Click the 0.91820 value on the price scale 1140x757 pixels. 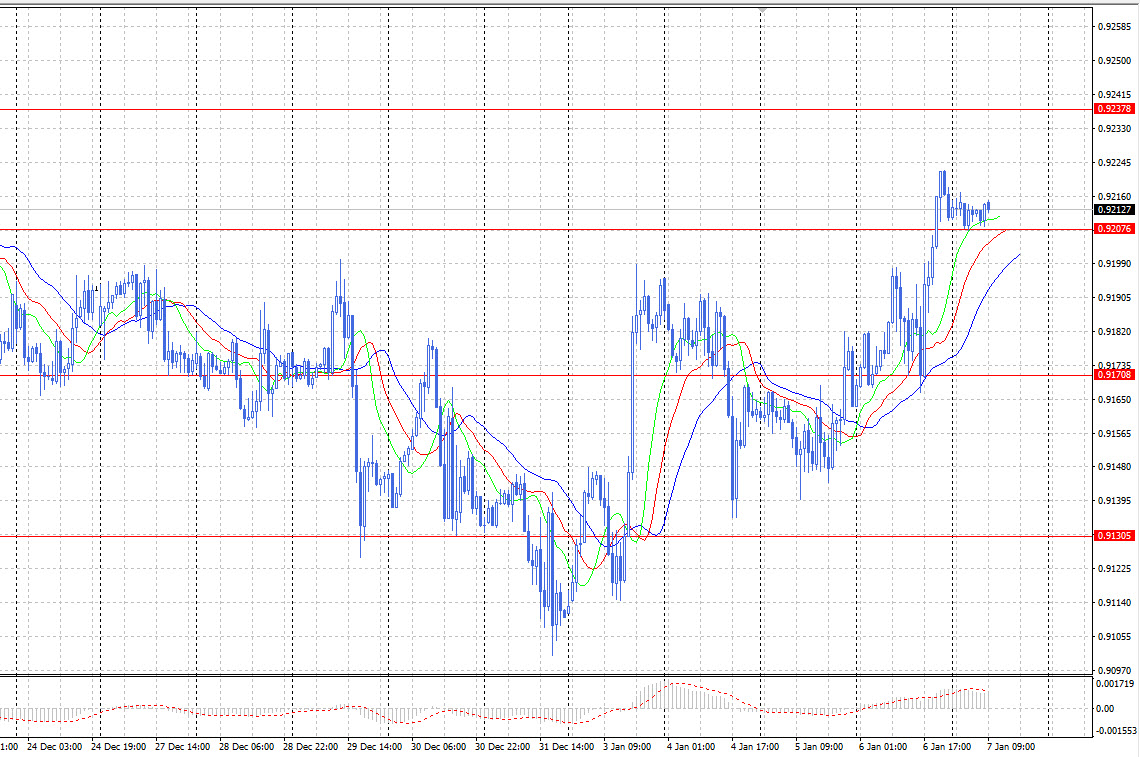(1114, 332)
